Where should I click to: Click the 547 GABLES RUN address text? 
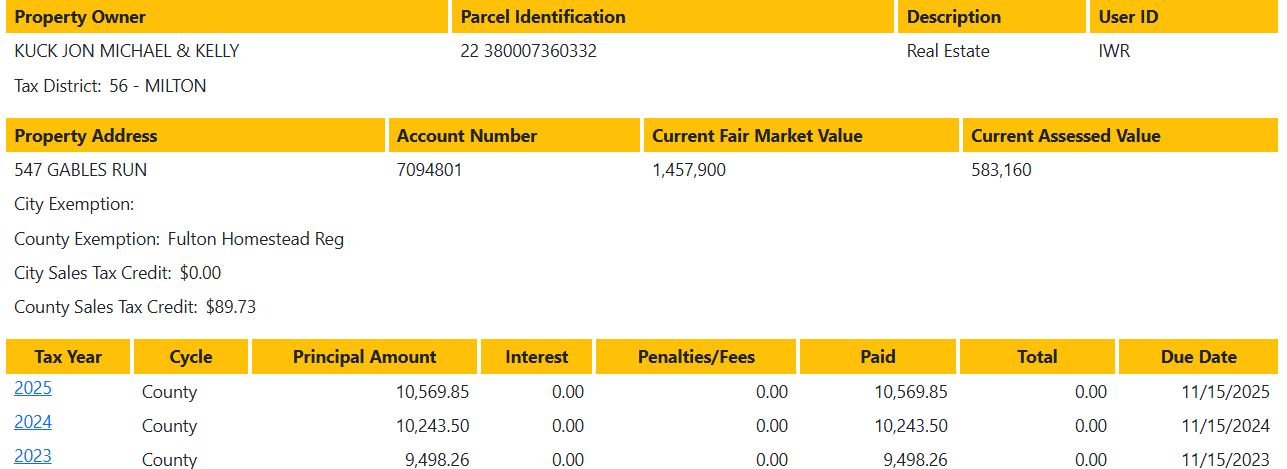point(81,170)
